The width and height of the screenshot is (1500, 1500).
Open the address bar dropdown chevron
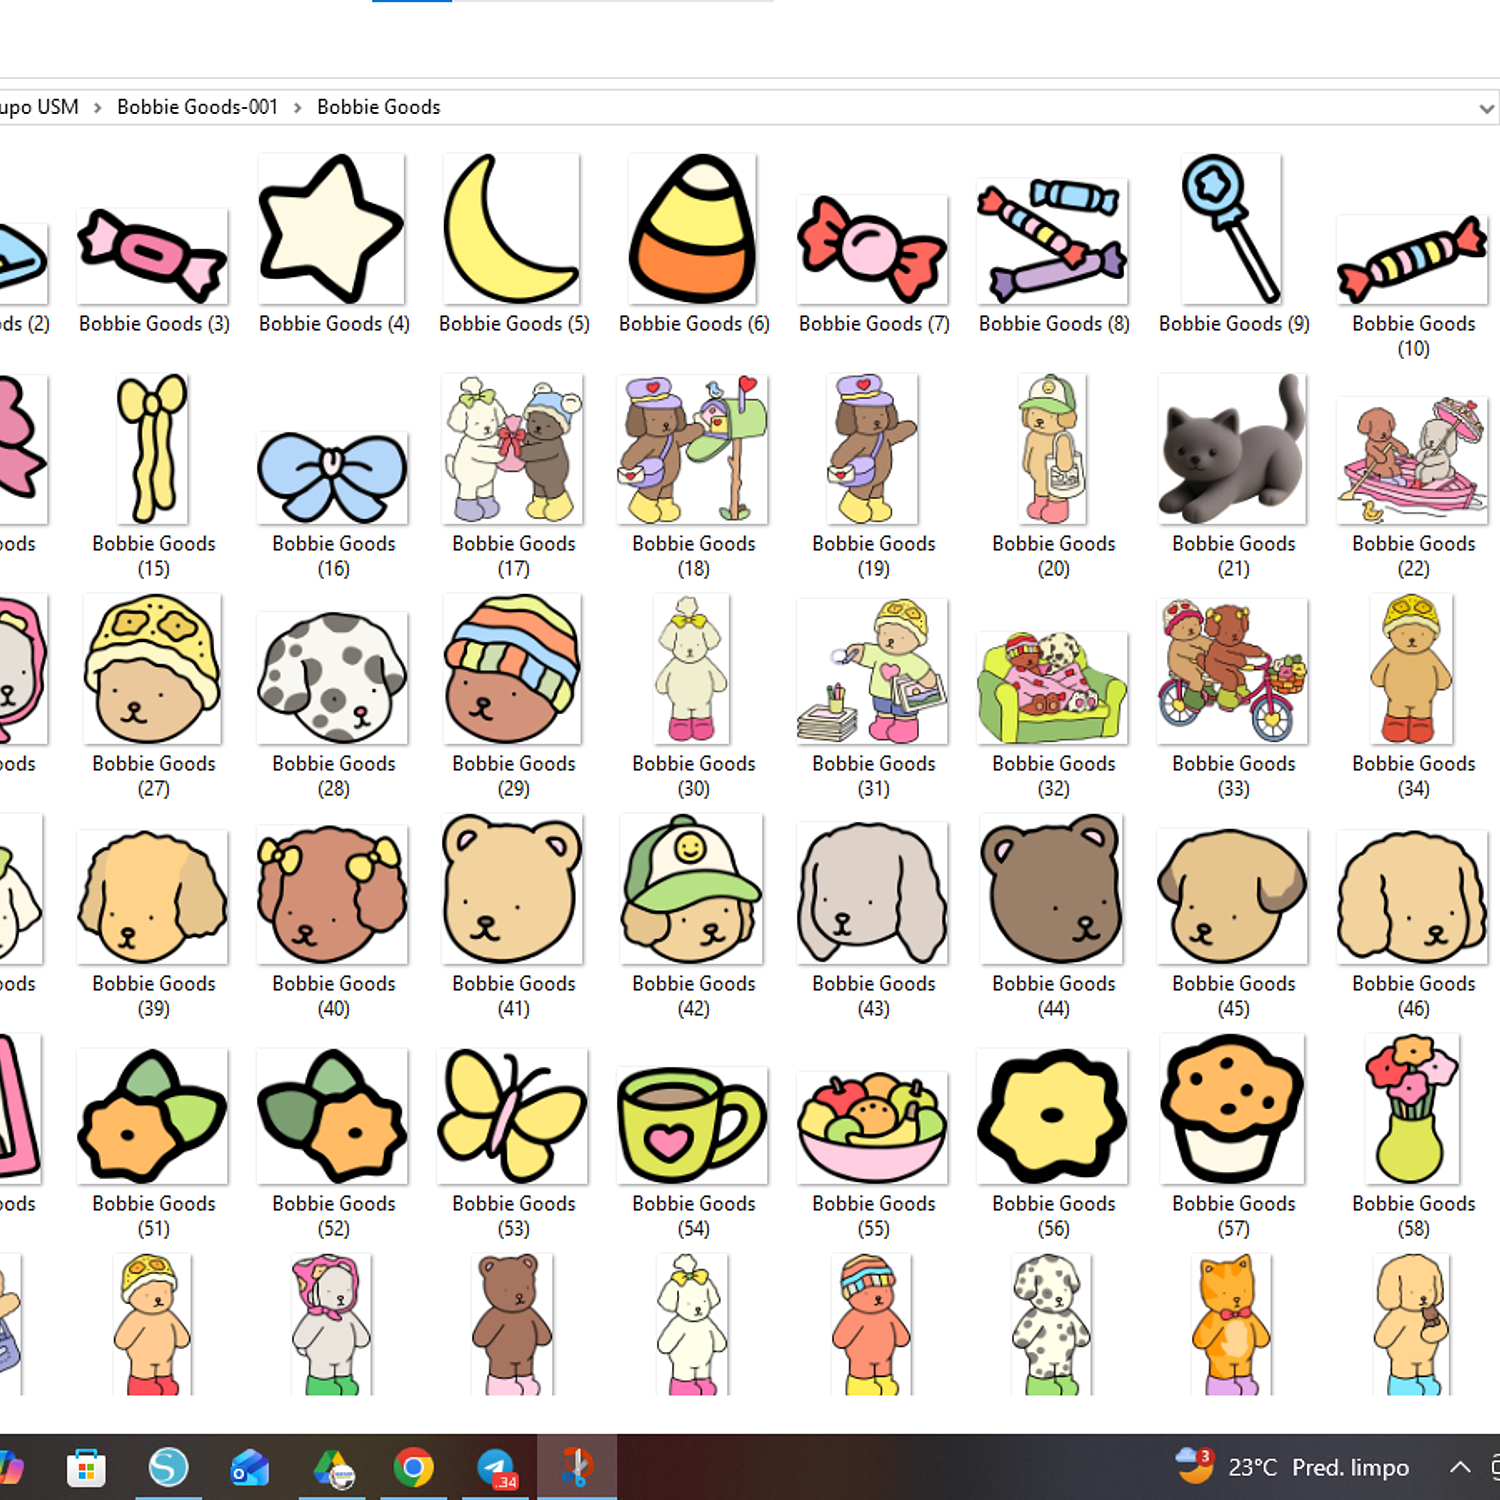[1488, 107]
